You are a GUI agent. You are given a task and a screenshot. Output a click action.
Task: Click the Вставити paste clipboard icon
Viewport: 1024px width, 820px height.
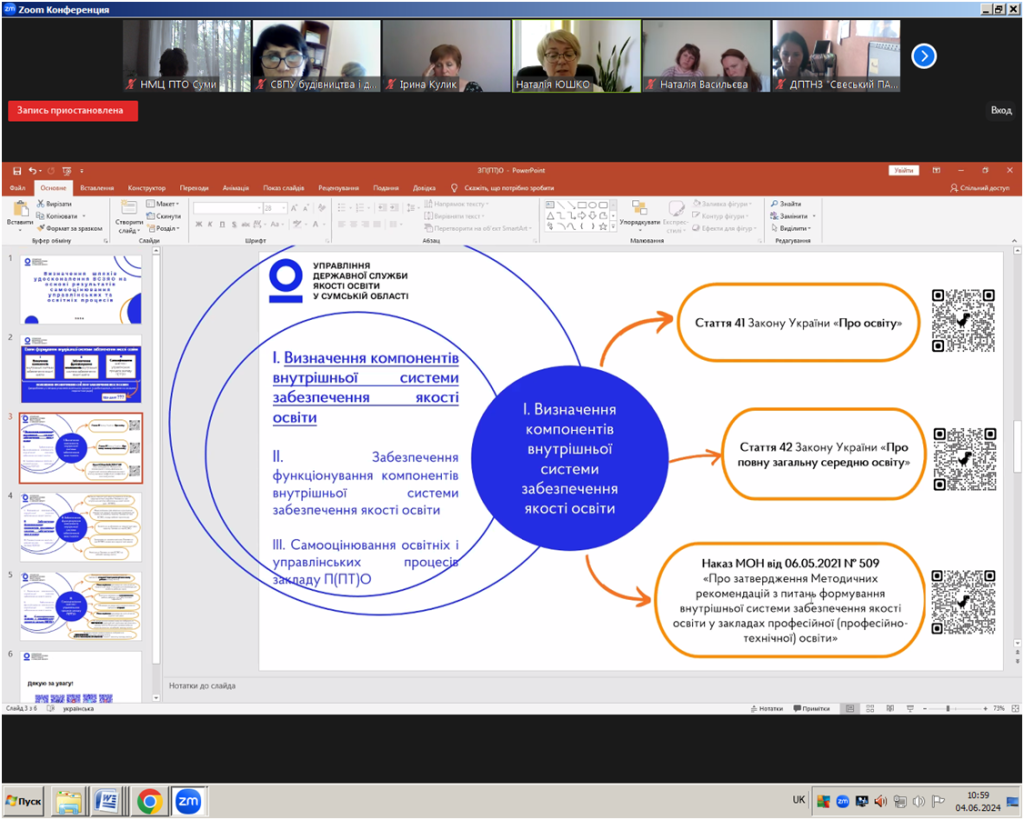(x=20, y=210)
